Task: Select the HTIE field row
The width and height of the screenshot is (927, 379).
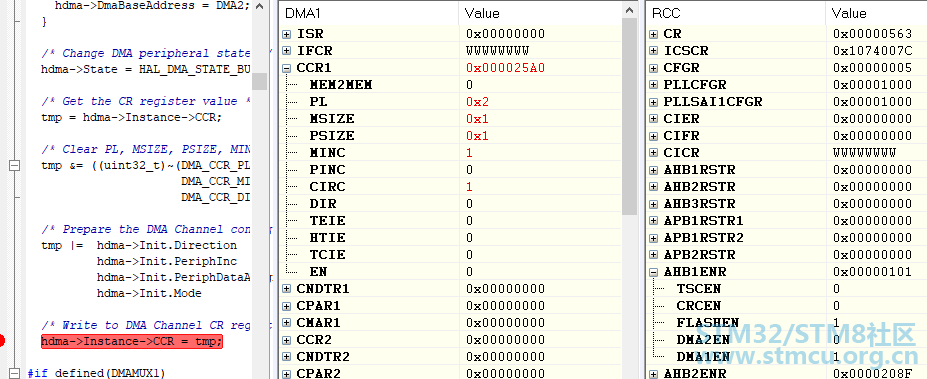Action: click(450, 238)
